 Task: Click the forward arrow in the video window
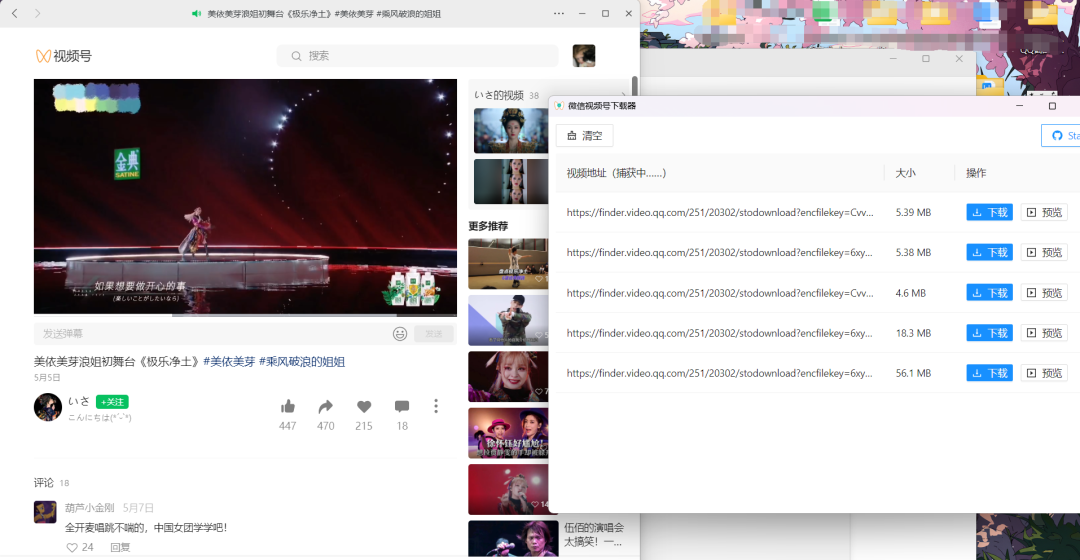click(x=37, y=13)
